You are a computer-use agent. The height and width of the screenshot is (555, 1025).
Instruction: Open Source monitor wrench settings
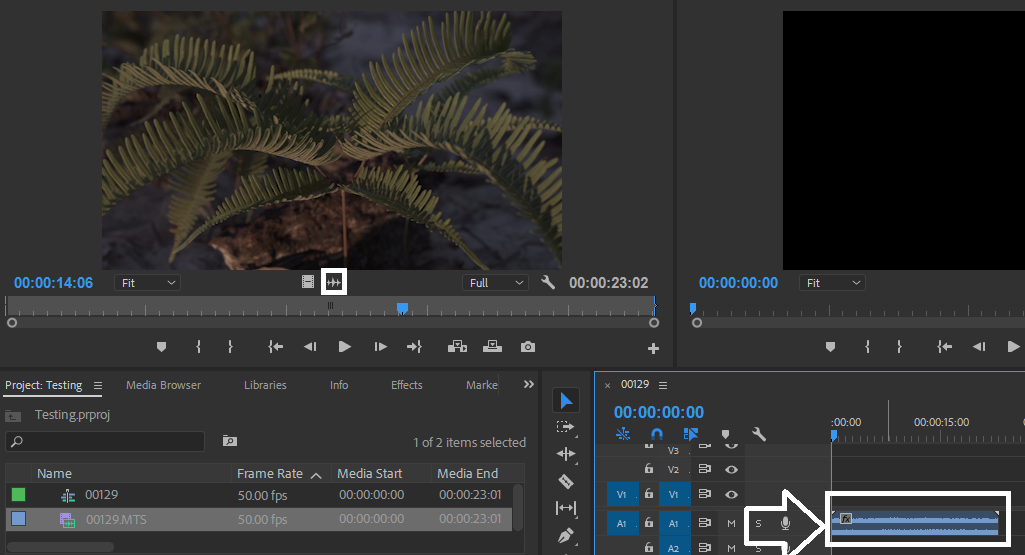point(548,282)
